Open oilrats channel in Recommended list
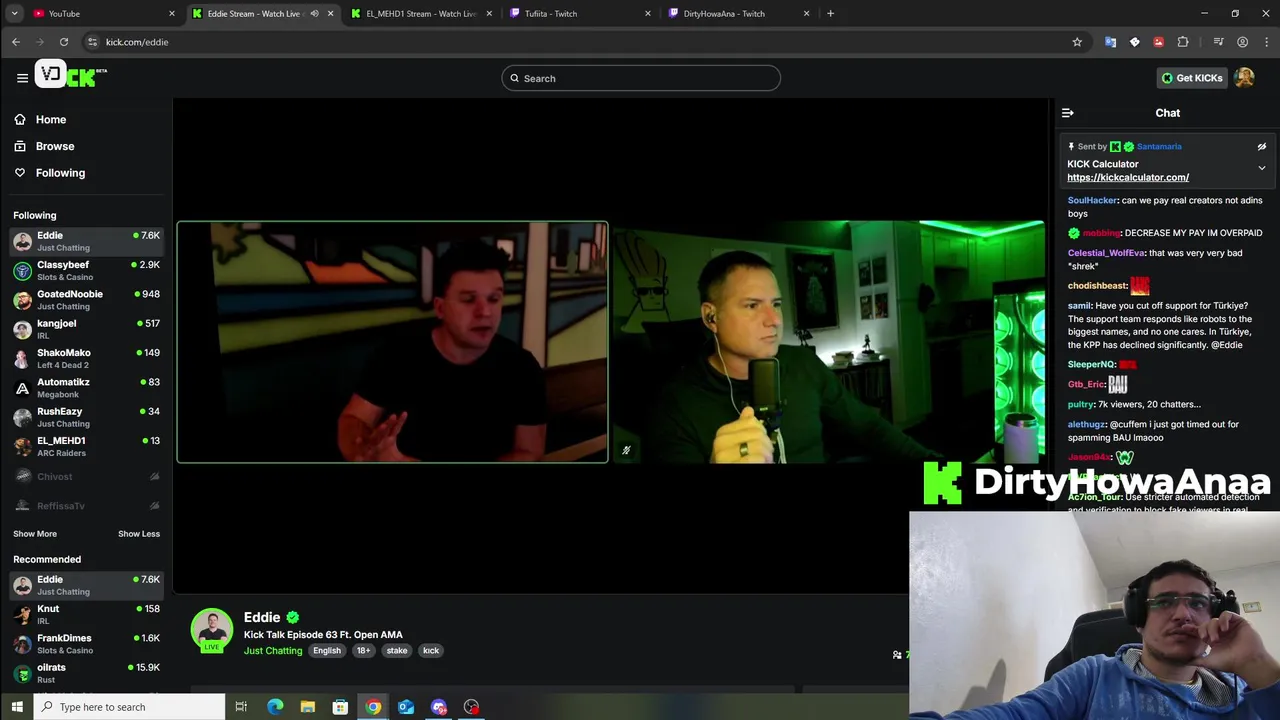The image size is (1280, 720). (x=86, y=673)
